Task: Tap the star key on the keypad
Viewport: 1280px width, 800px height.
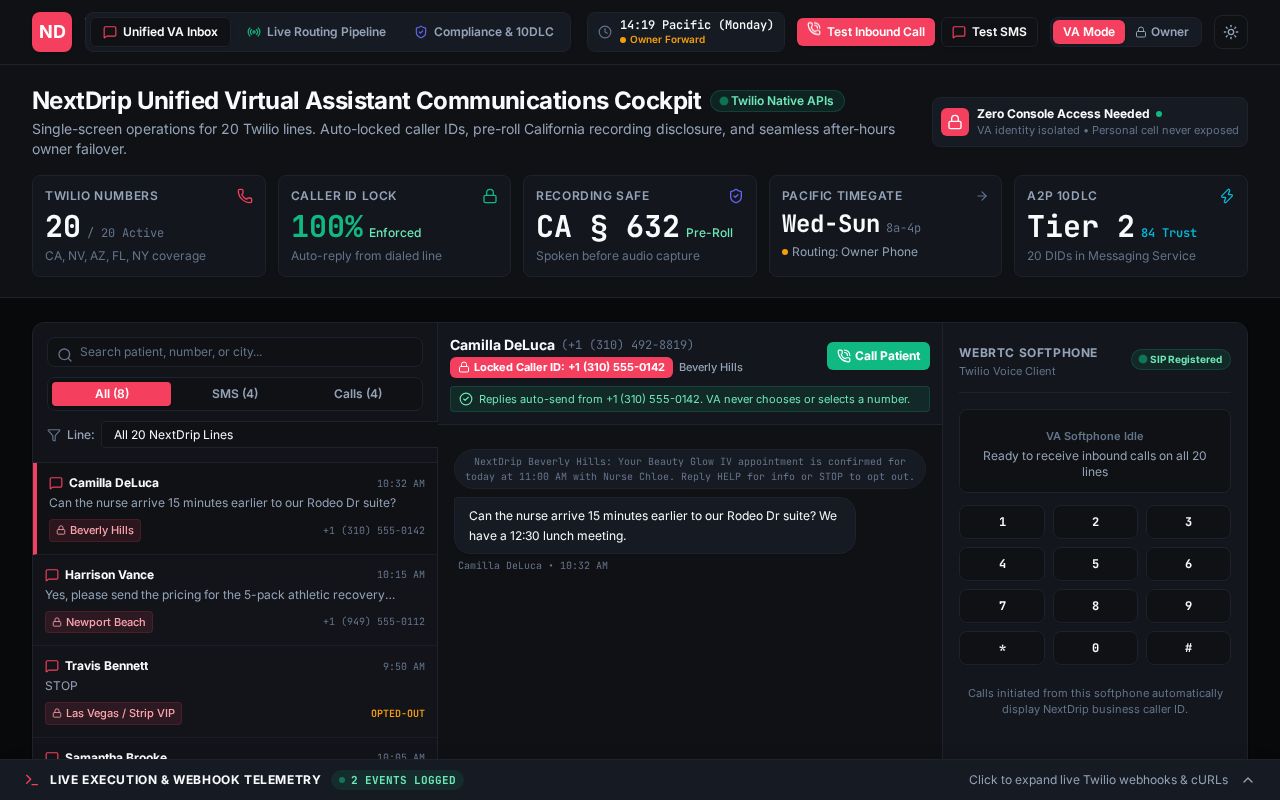Action: [1002, 648]
